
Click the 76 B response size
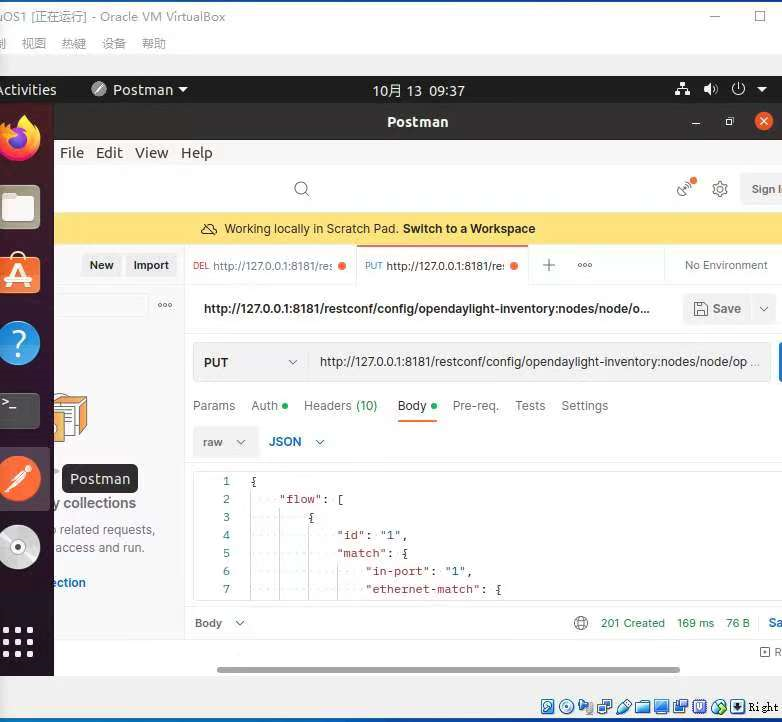[738, 623]
